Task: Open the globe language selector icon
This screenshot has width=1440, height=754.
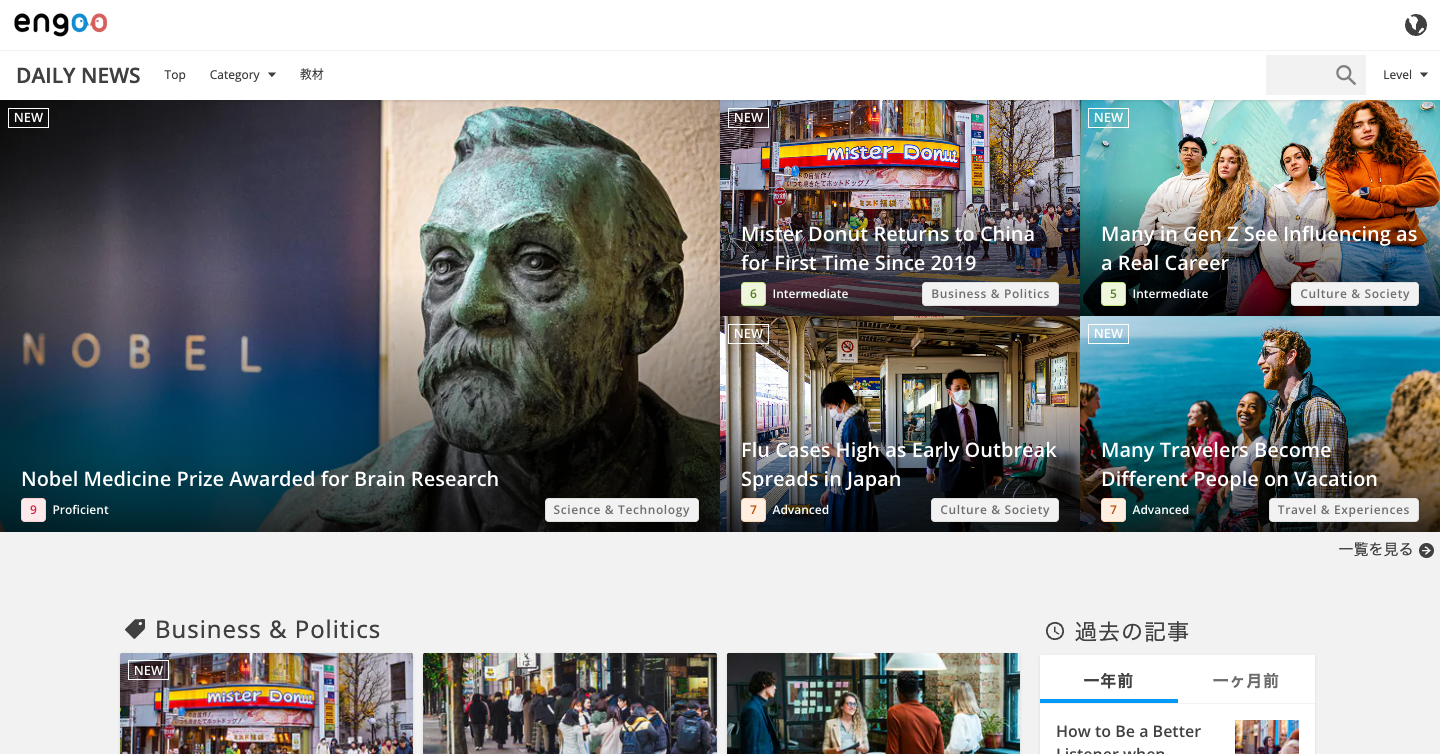Action: tap(1415, 25)
